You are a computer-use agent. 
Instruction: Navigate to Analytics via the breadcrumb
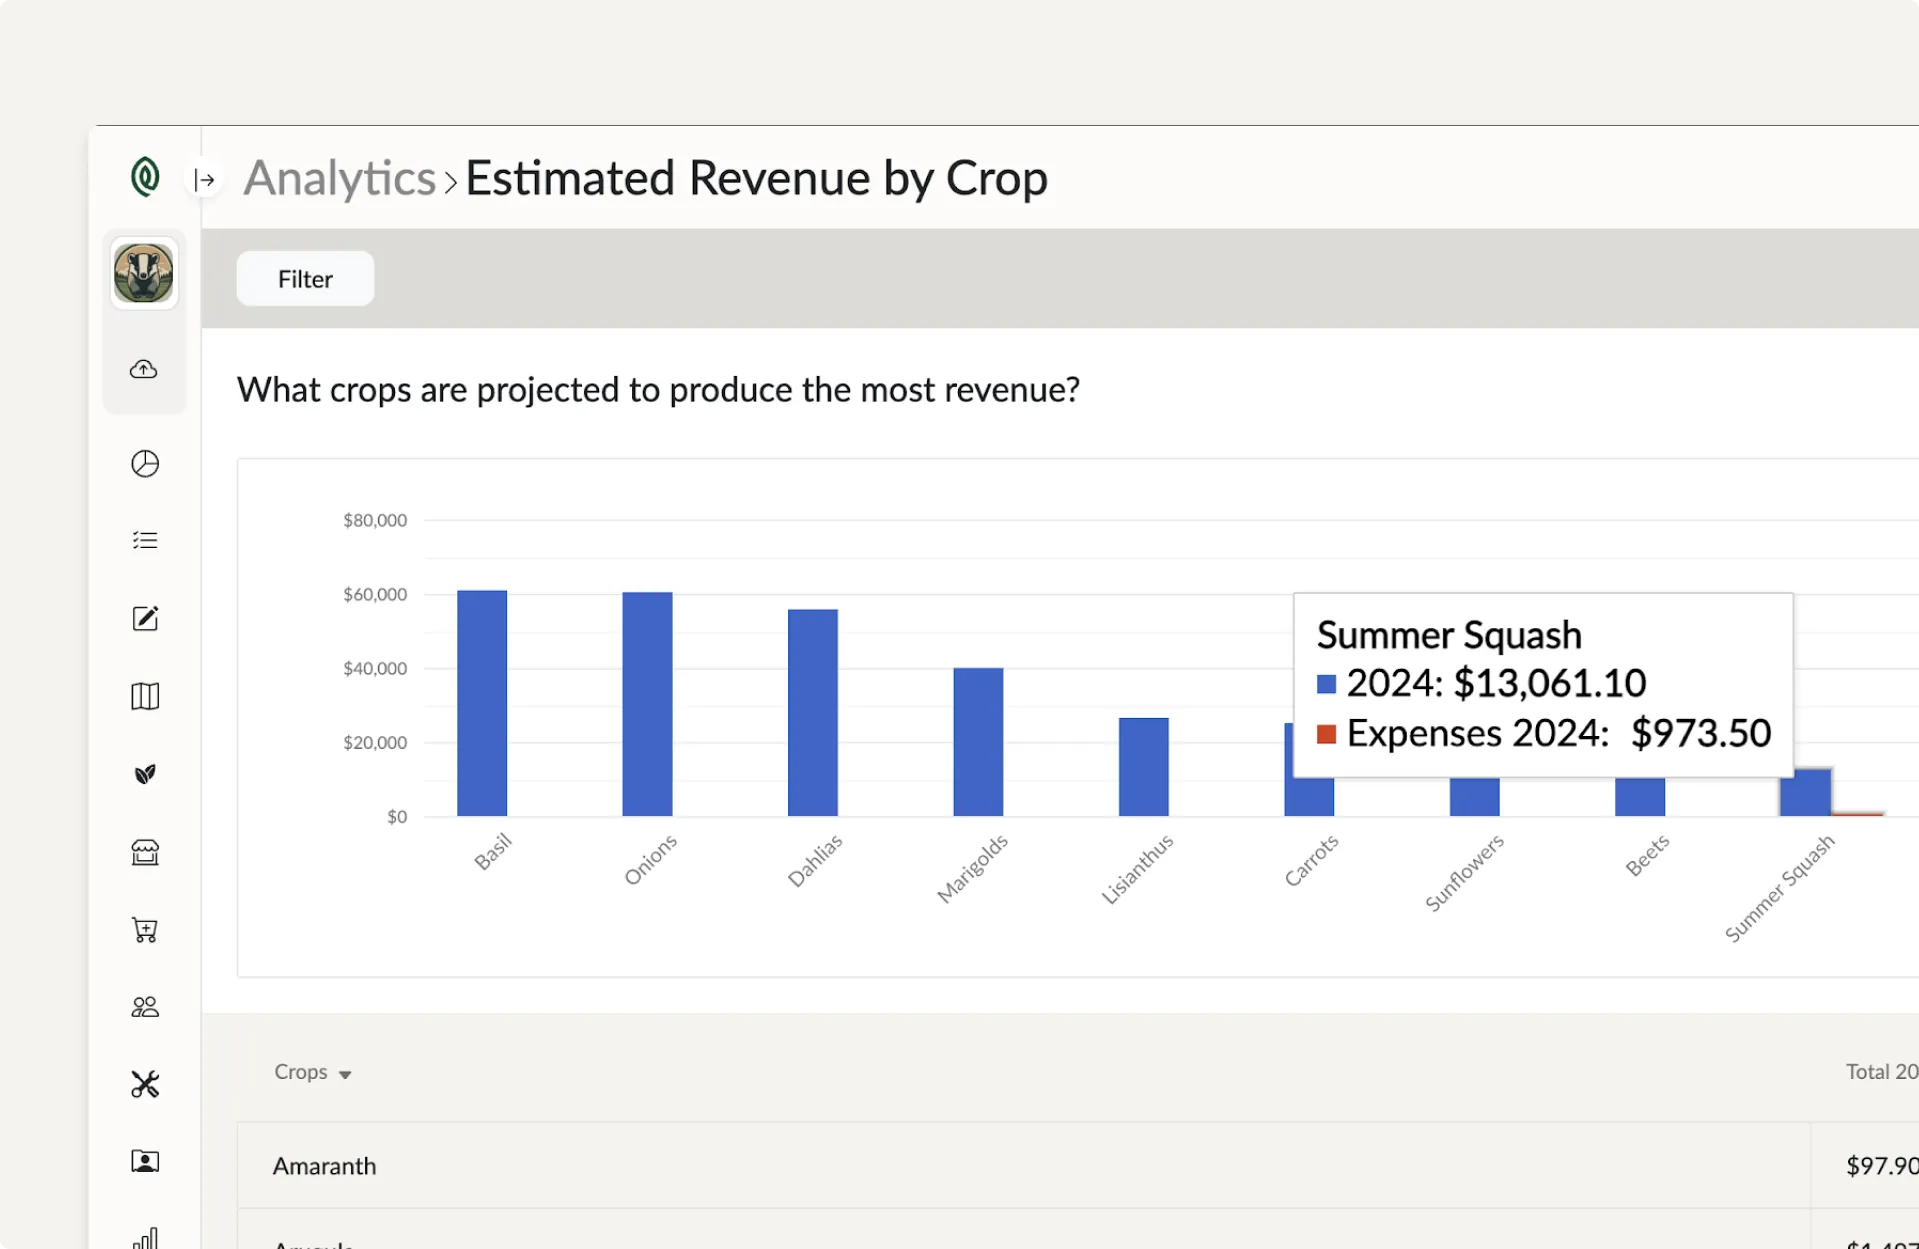[x=338, y=178]
